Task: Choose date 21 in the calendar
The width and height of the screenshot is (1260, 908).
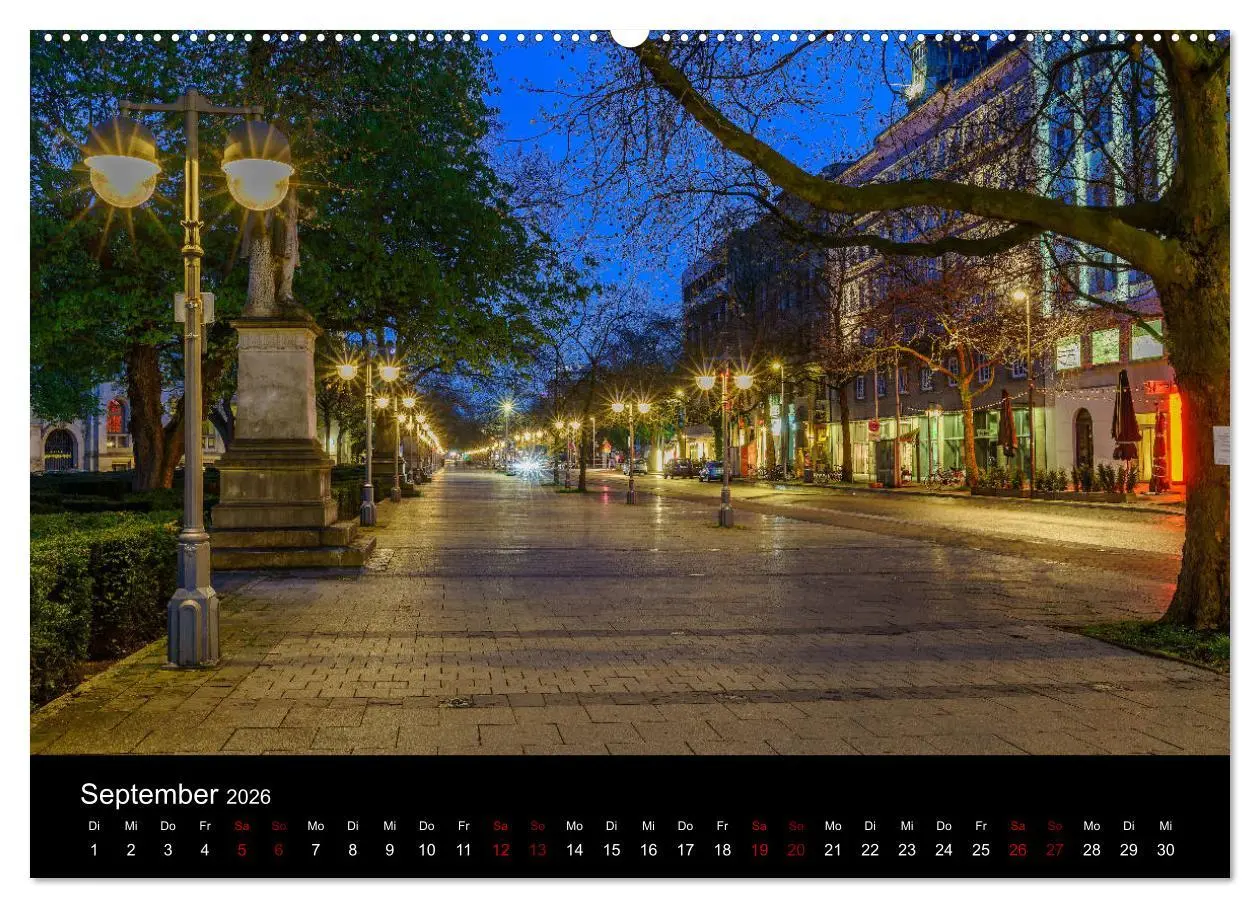Action: point(833,850)
